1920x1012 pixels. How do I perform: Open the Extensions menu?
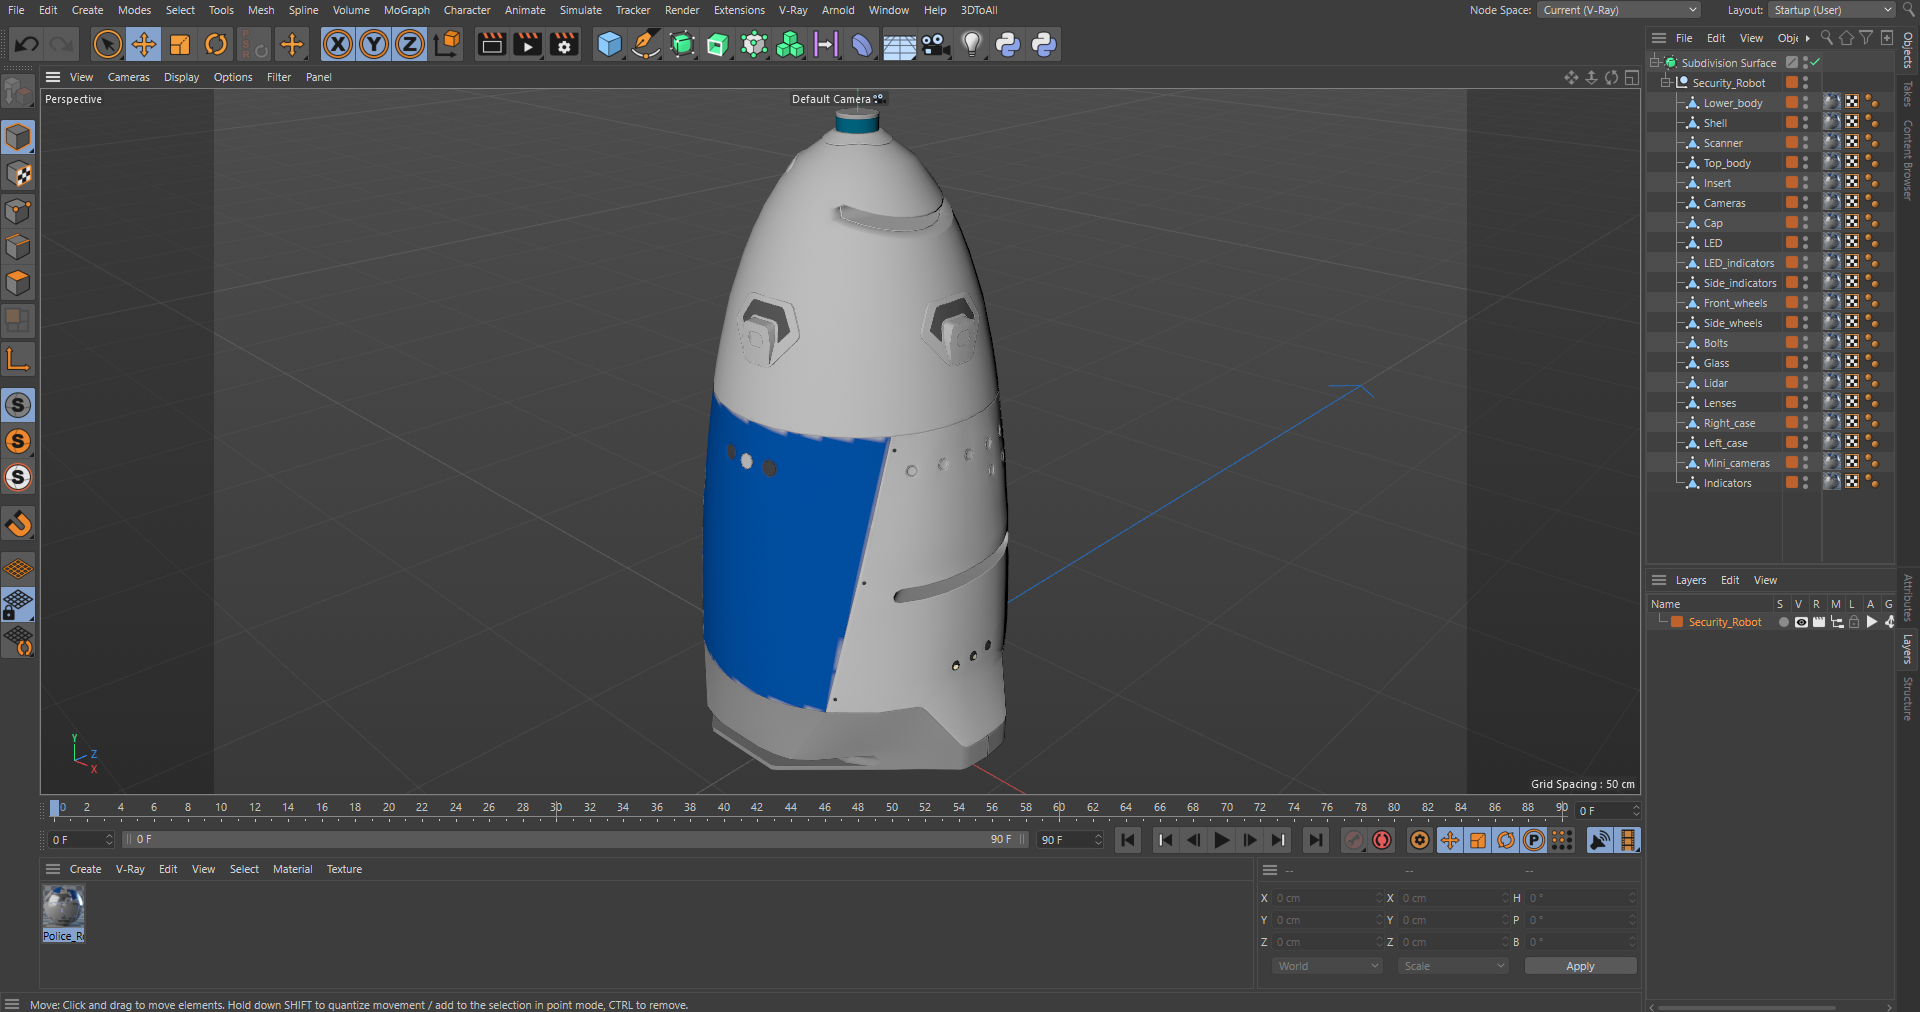[x=739, y=10]
